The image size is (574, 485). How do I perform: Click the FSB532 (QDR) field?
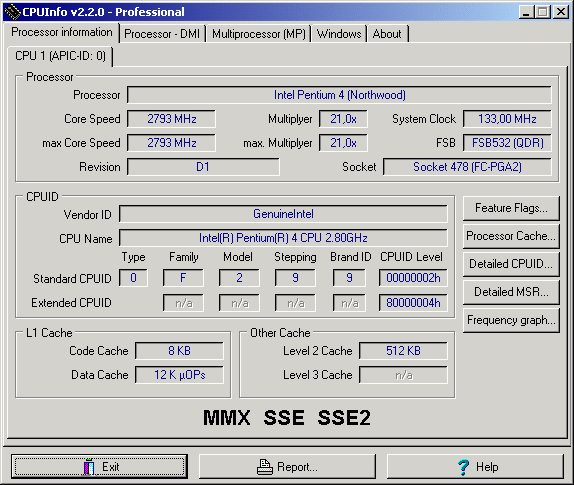[507, 143]
